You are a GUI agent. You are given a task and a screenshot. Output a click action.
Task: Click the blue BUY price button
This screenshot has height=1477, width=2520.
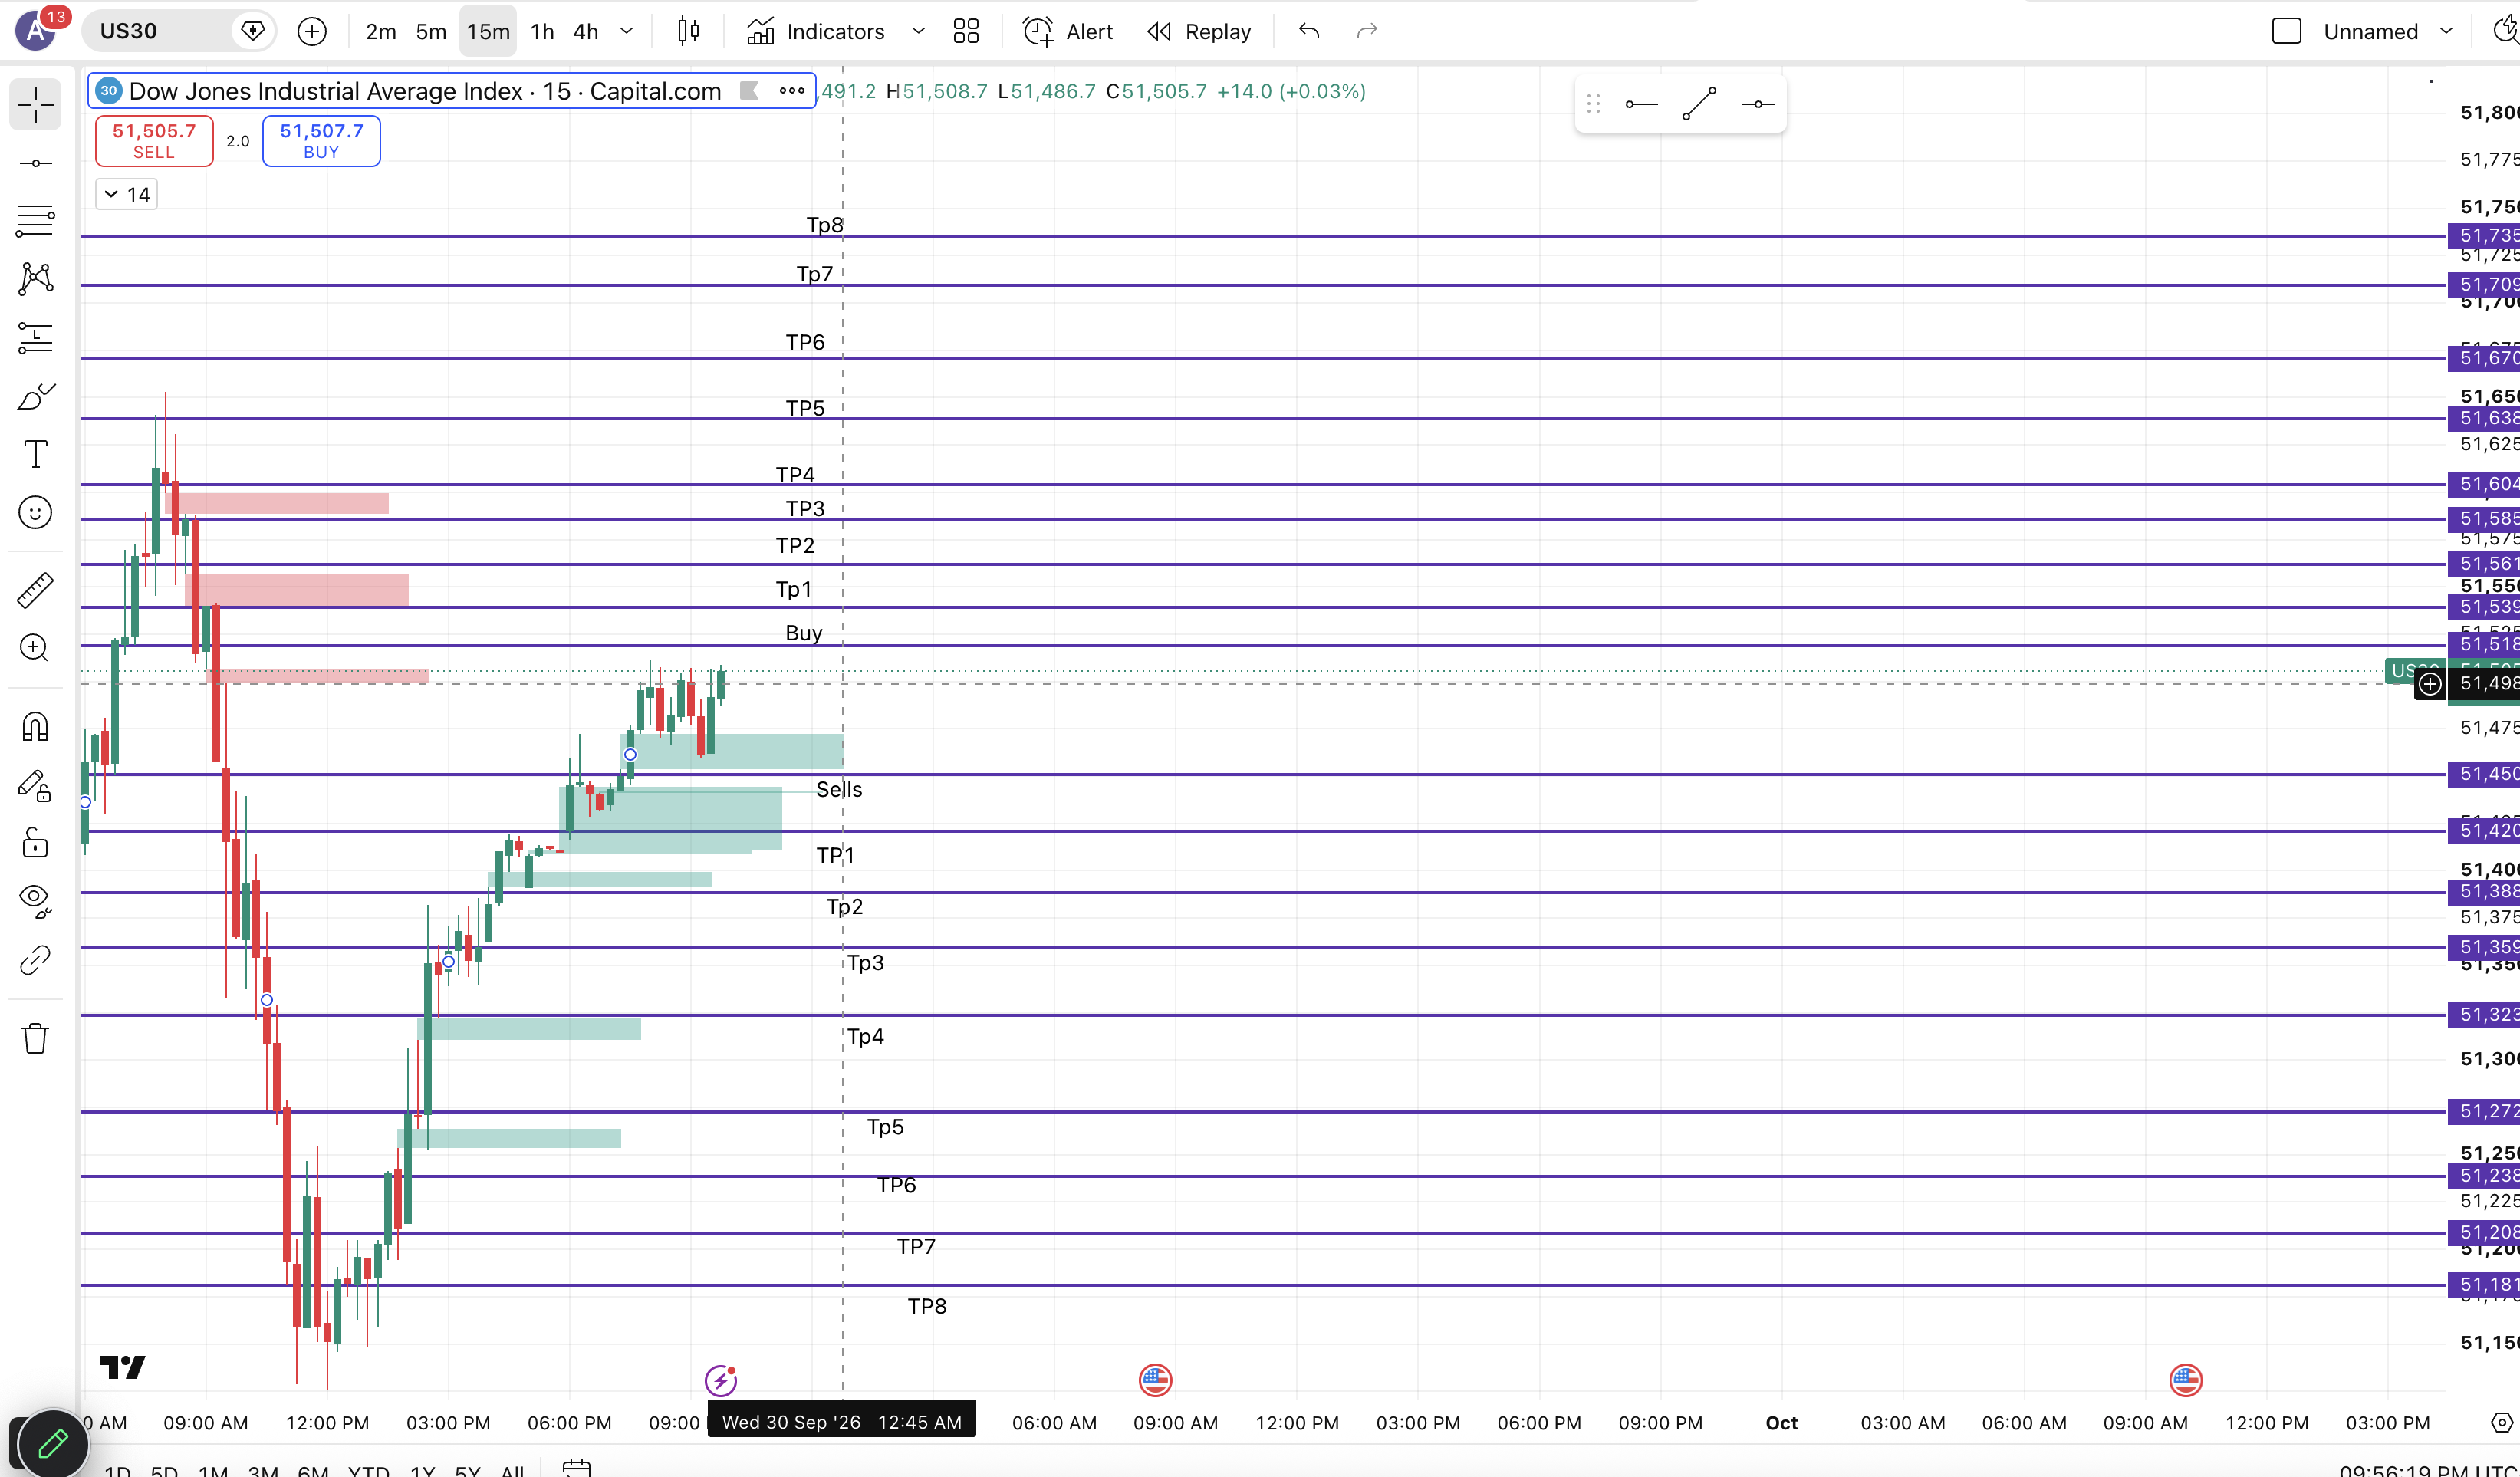coord(321,141)
